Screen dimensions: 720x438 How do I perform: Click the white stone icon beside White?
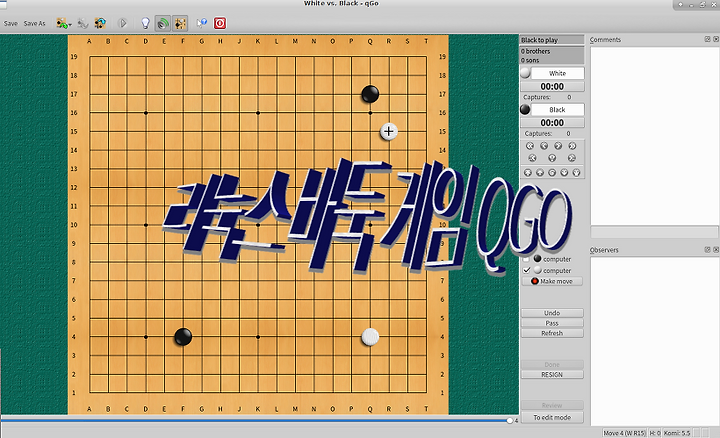click(x=525, y=73)
